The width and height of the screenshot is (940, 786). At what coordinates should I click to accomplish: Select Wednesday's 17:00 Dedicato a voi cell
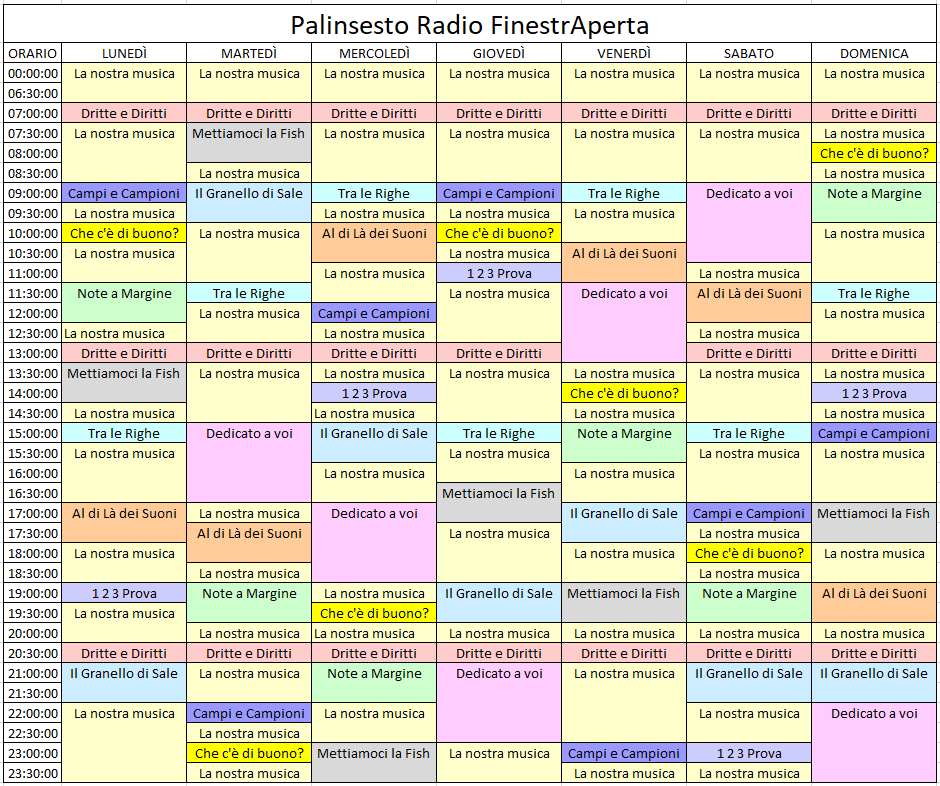[374, 543]
